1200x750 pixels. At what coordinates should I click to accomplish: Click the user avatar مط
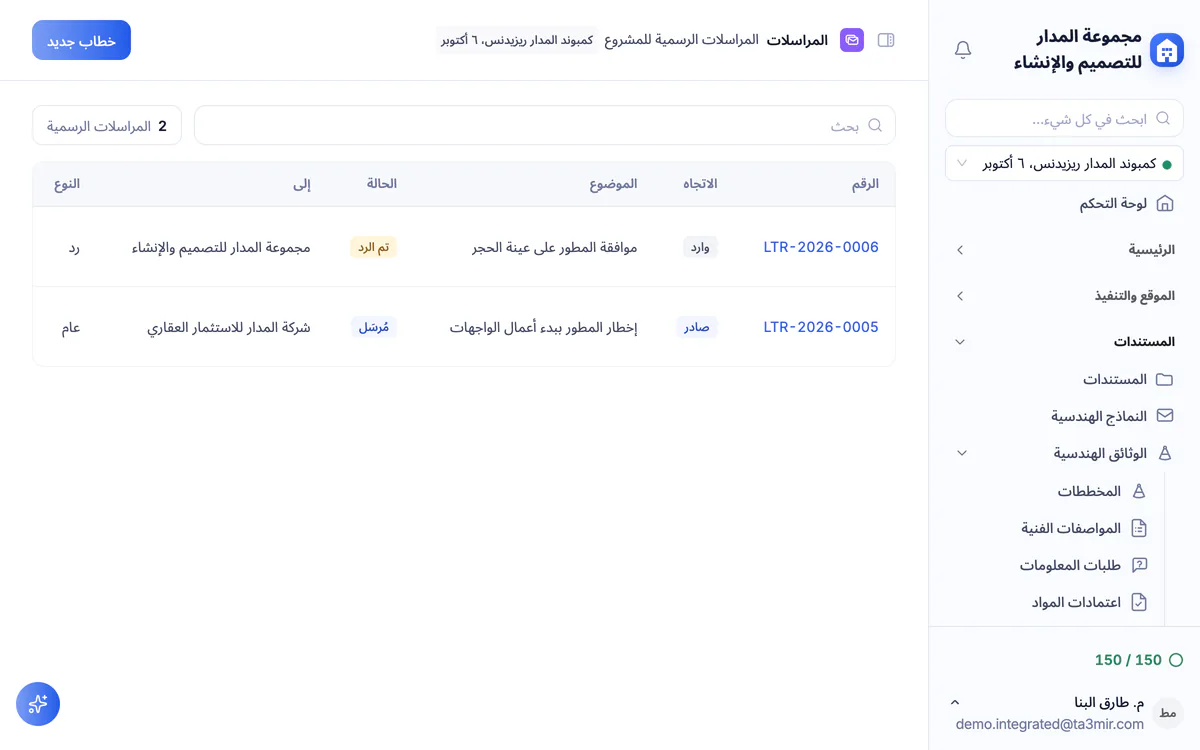pyautogui.click(x=1168, y=713)
